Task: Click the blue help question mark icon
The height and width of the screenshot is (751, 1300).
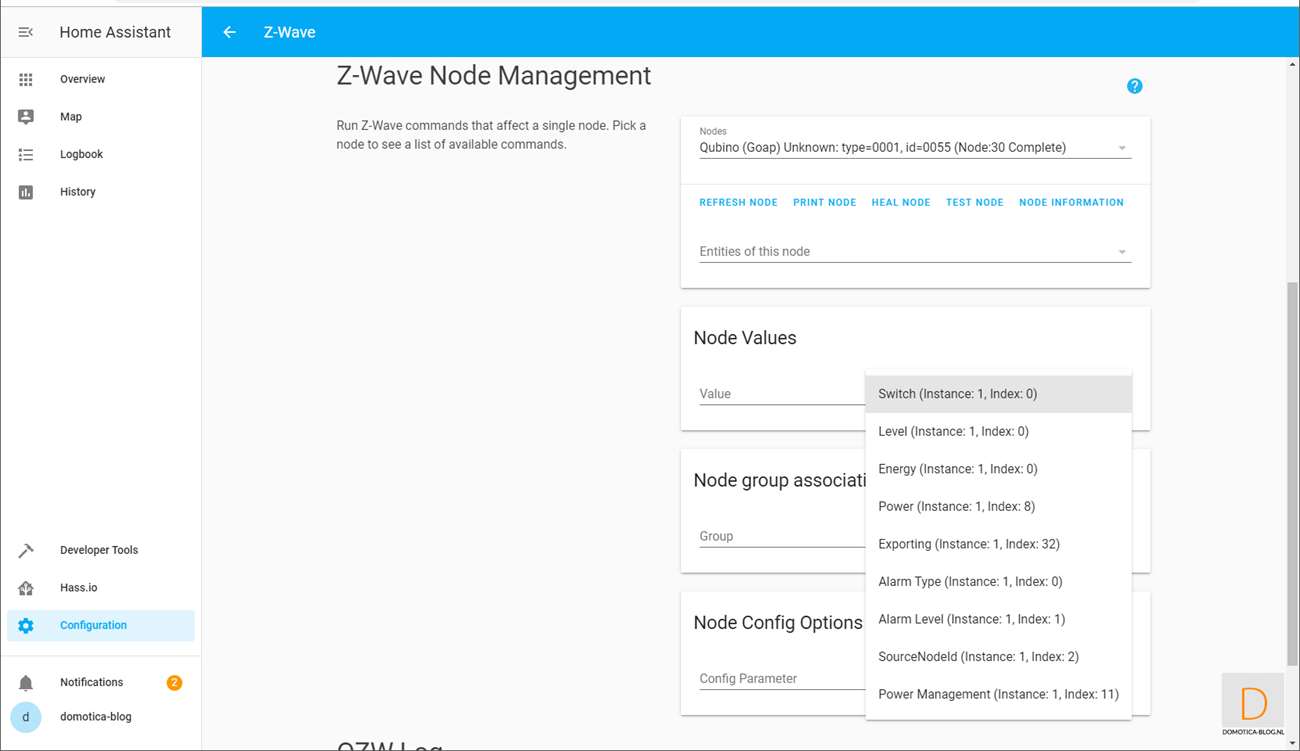Action: point(1134,86)
